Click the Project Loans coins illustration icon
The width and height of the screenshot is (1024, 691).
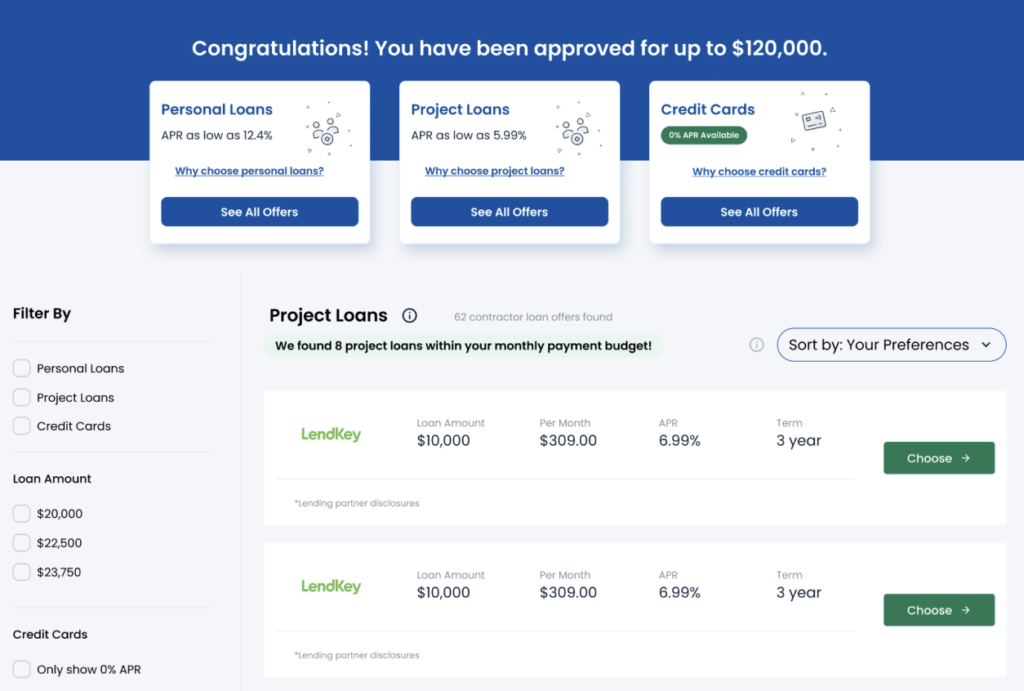tap(574, 126)
